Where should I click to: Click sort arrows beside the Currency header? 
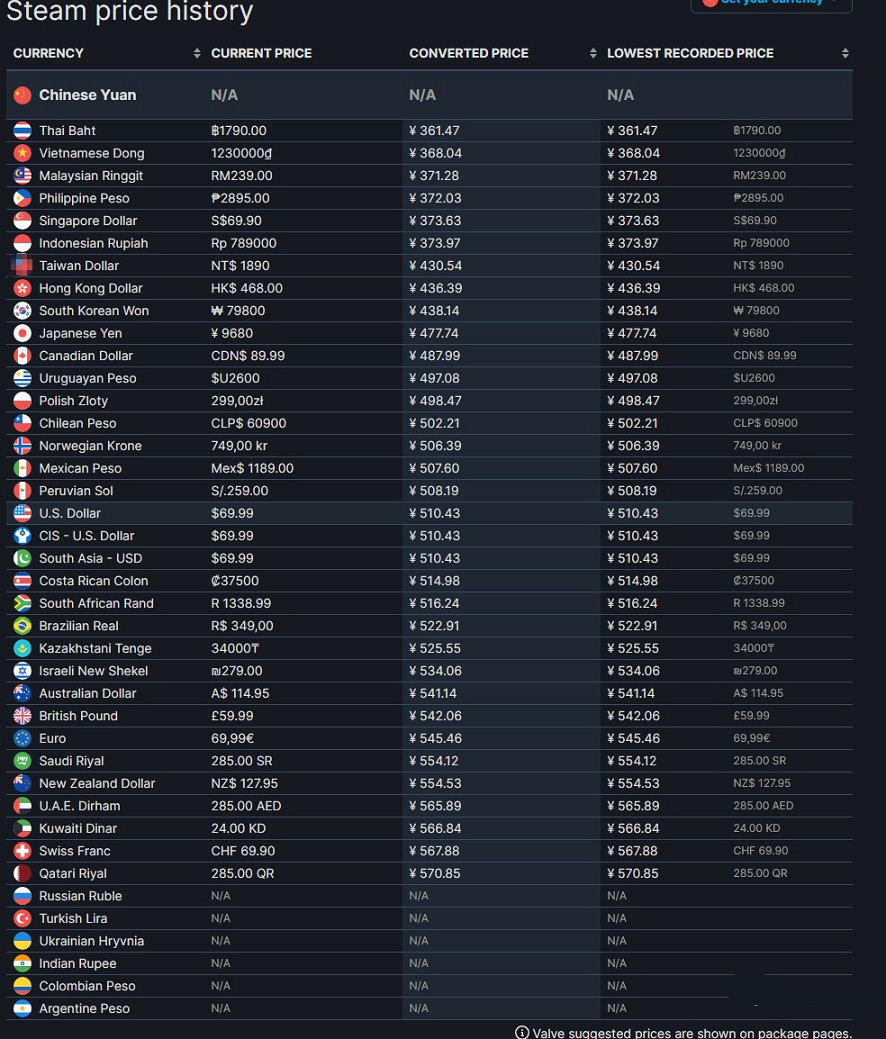197,53
